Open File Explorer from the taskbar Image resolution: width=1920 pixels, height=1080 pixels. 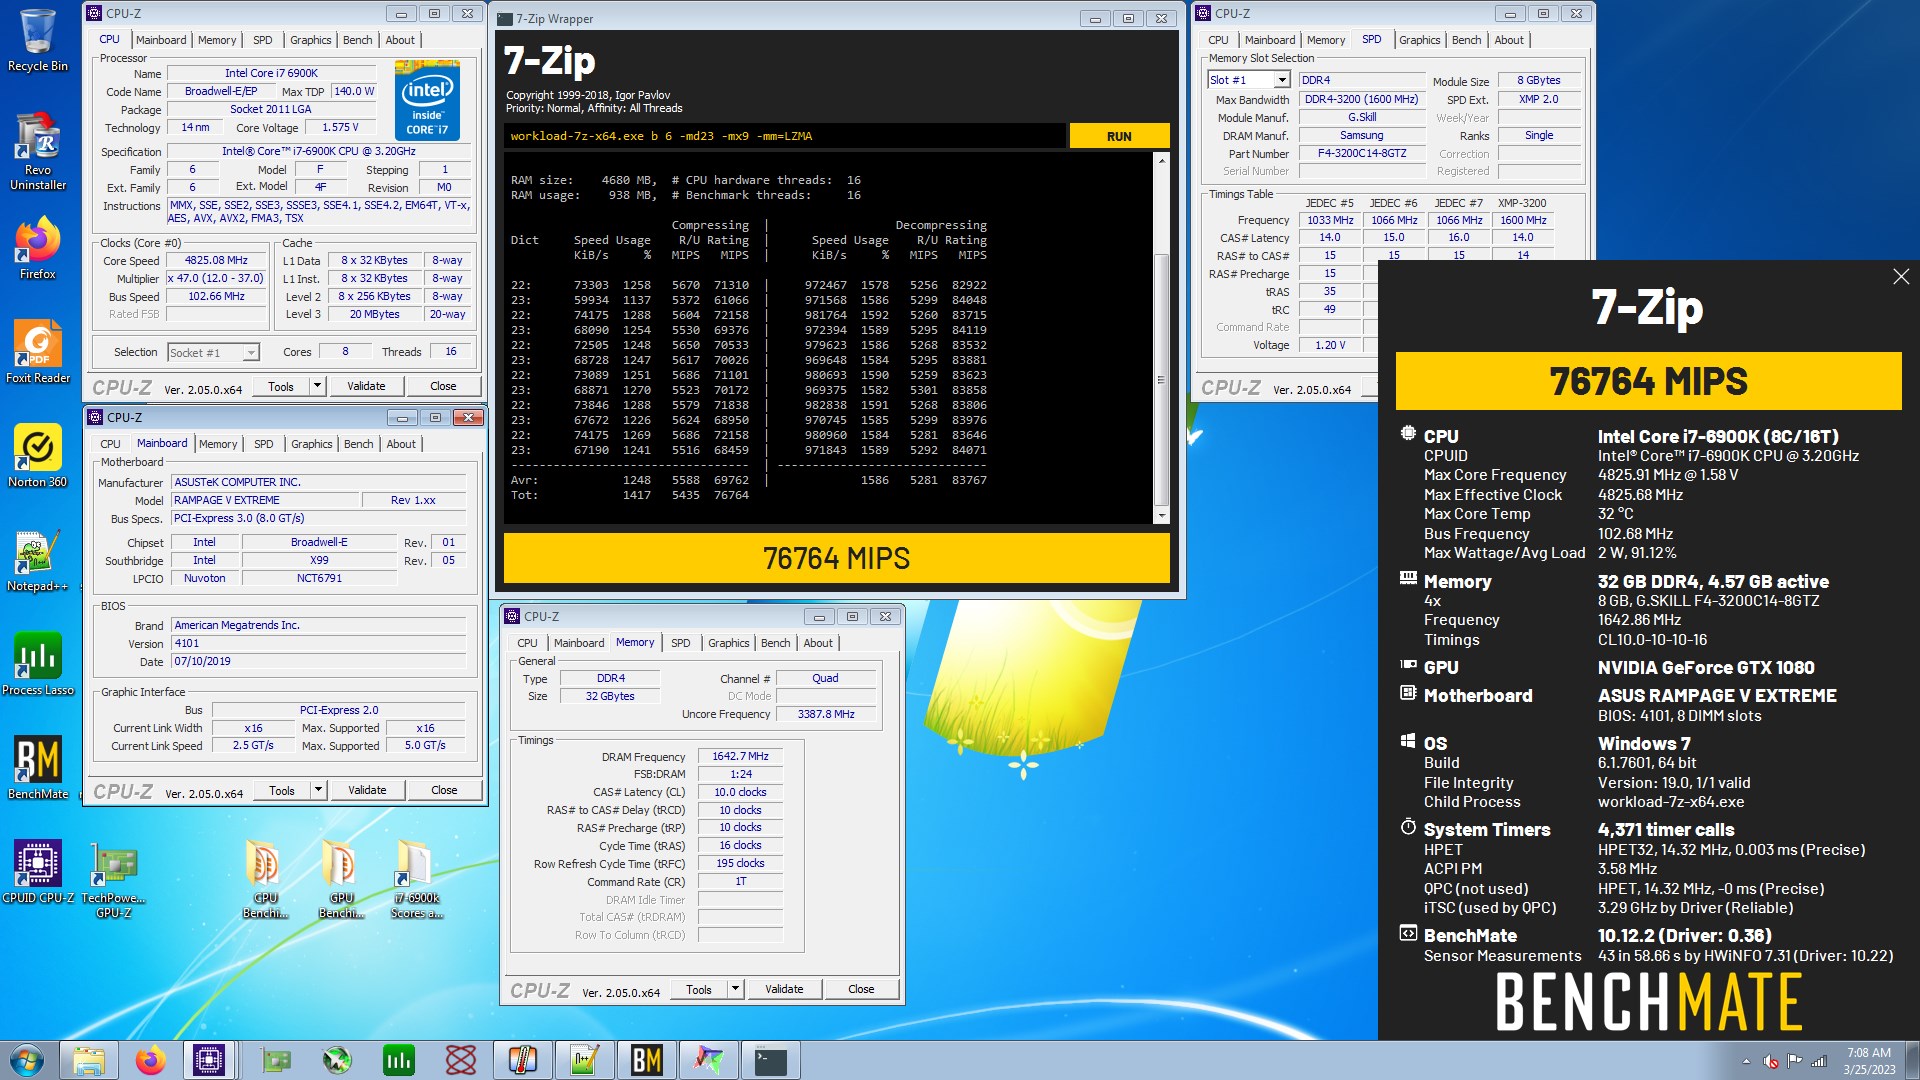[x=89, y=1060]
